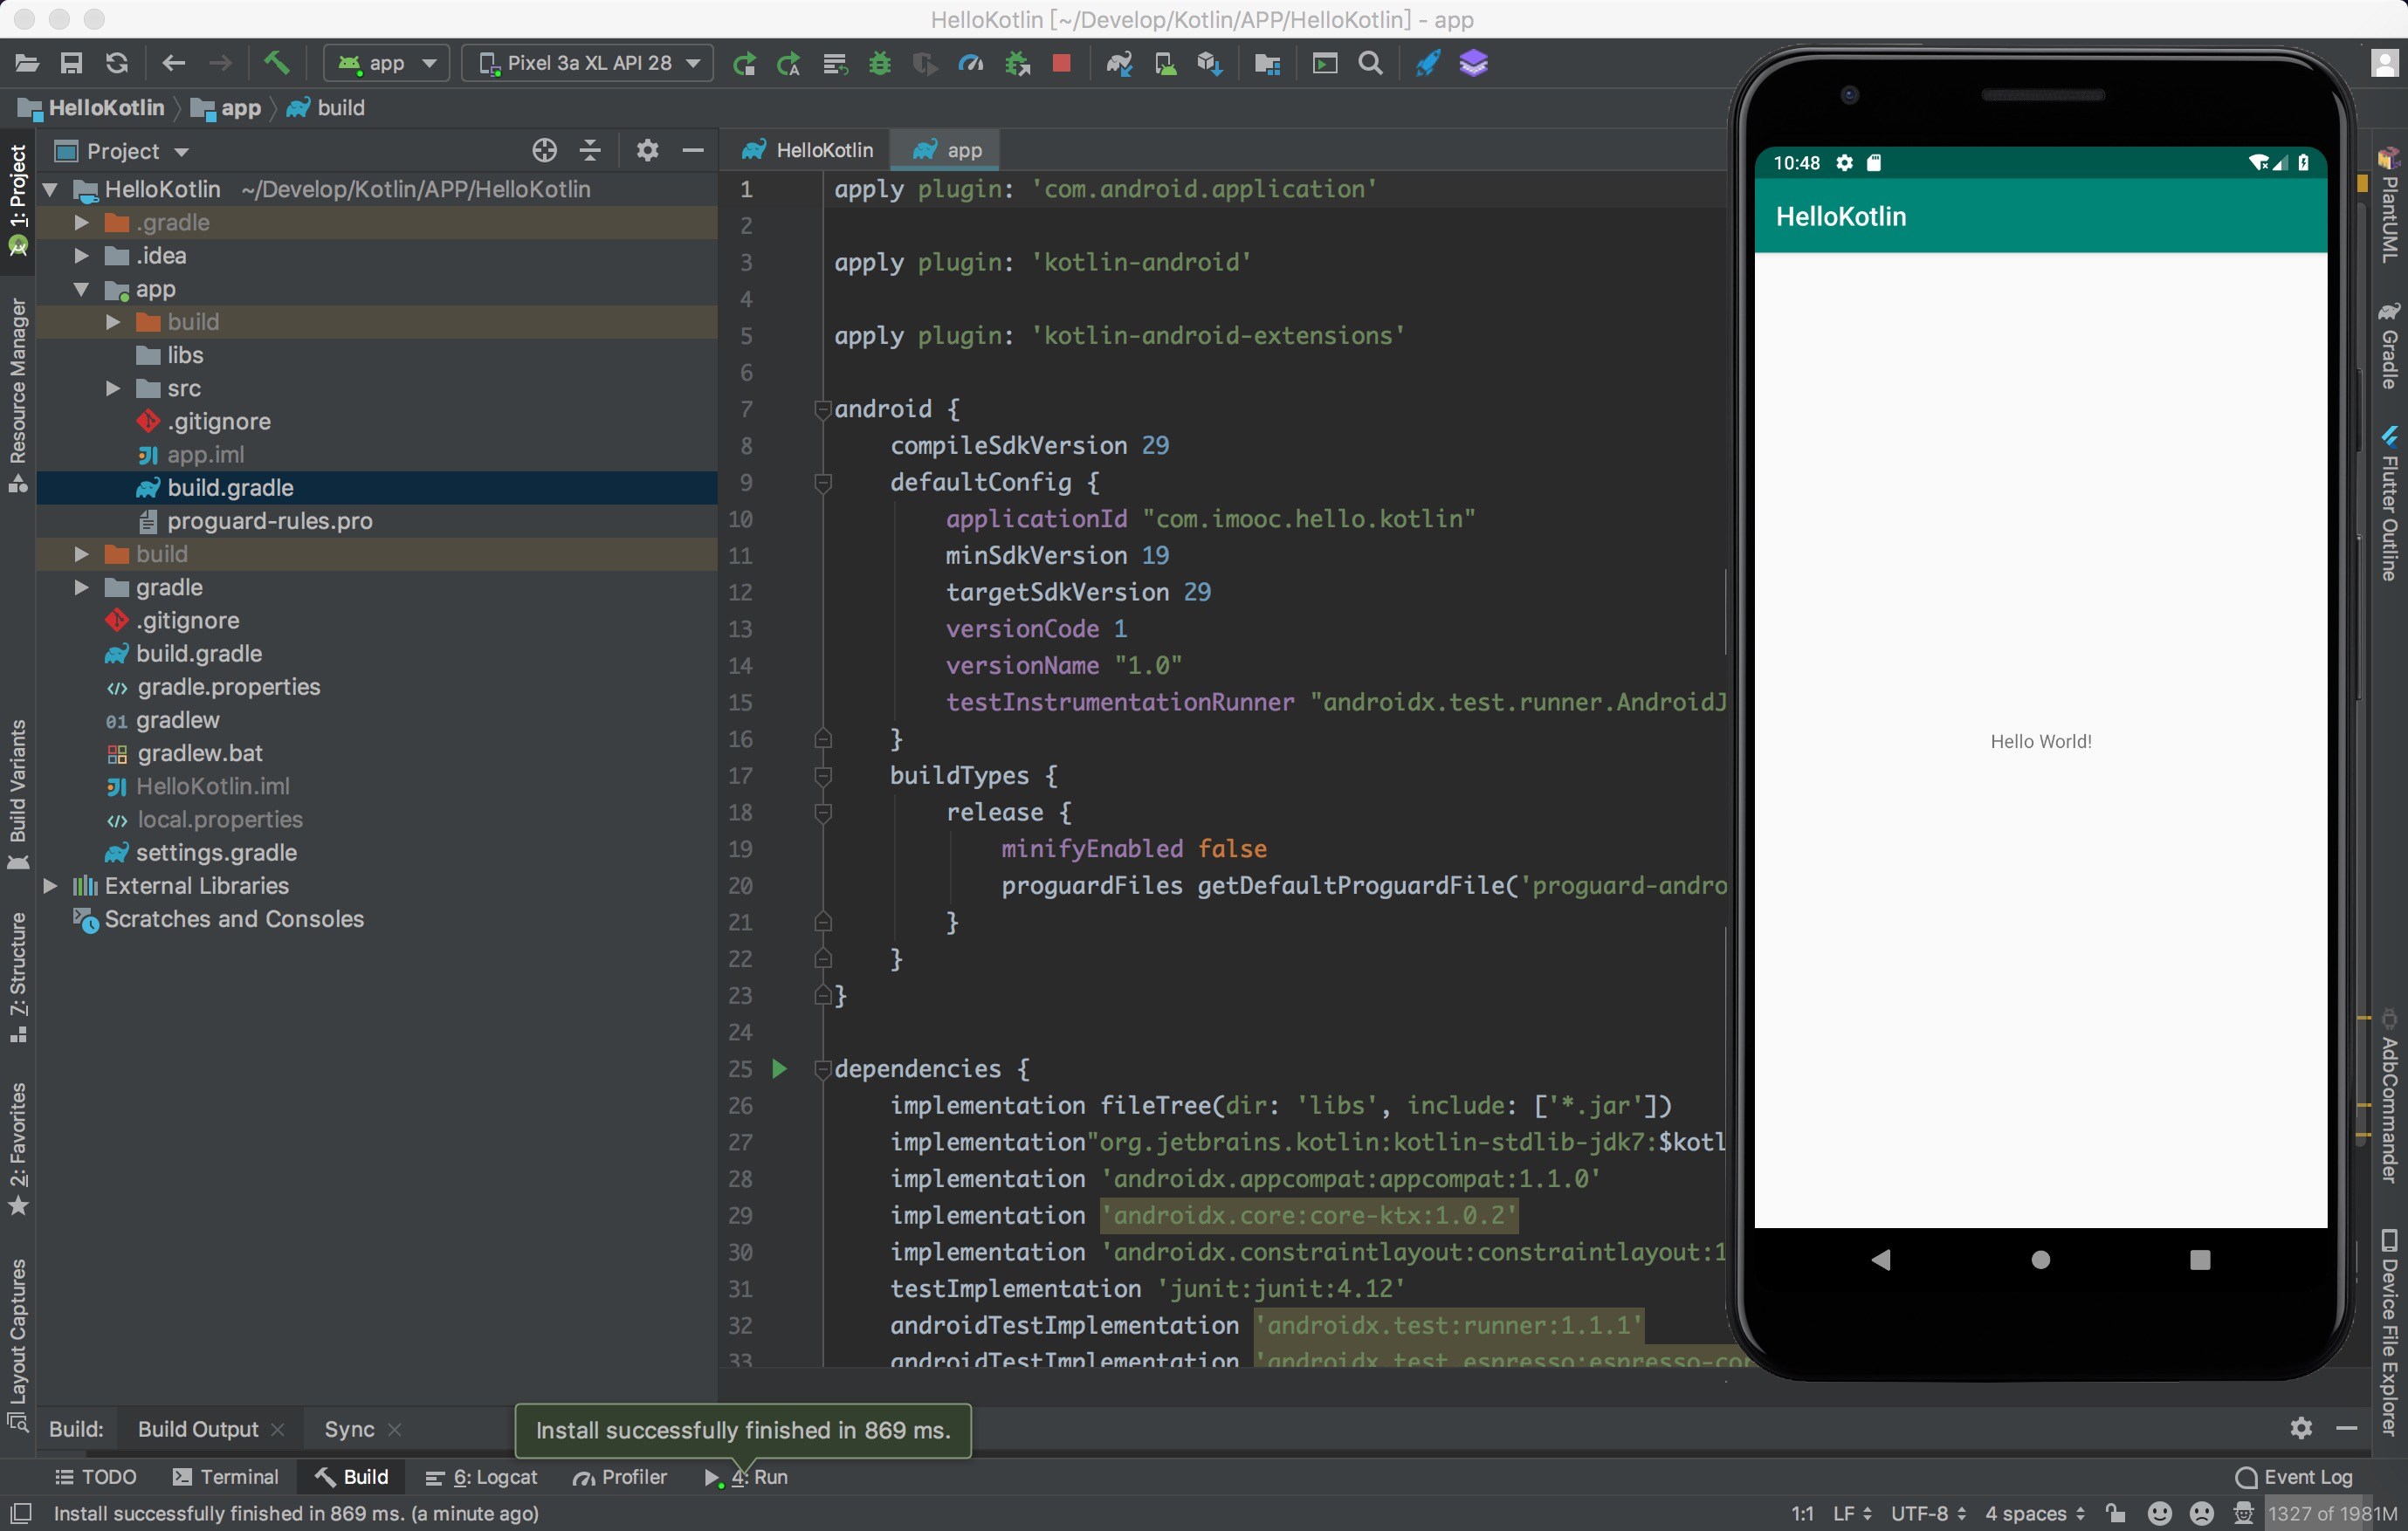Open Project Structure toolbar icon
Screen dimensions: 2408x1531
[x=1267, y=64]
